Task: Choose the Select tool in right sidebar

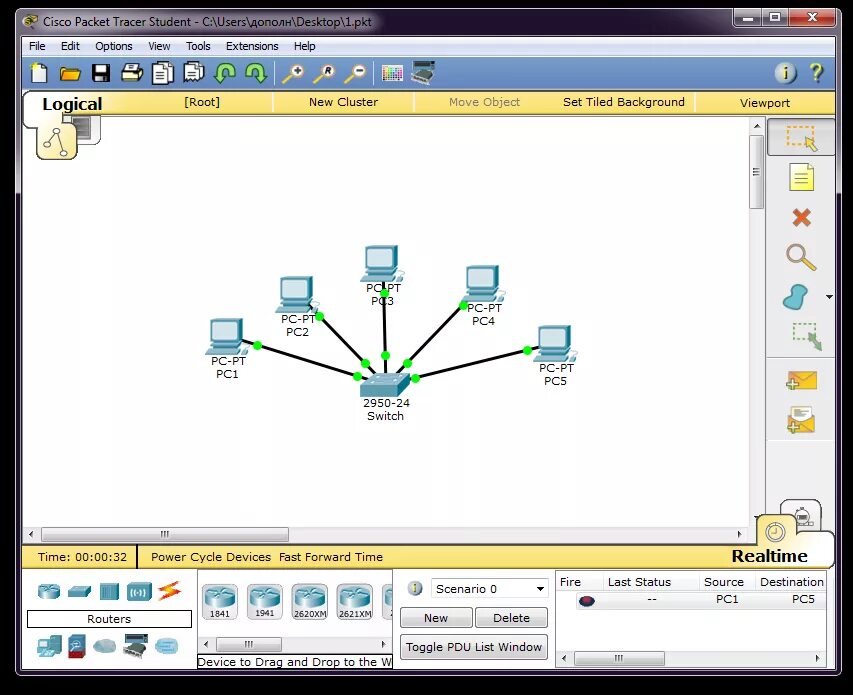Action: [x=801, y=138]
